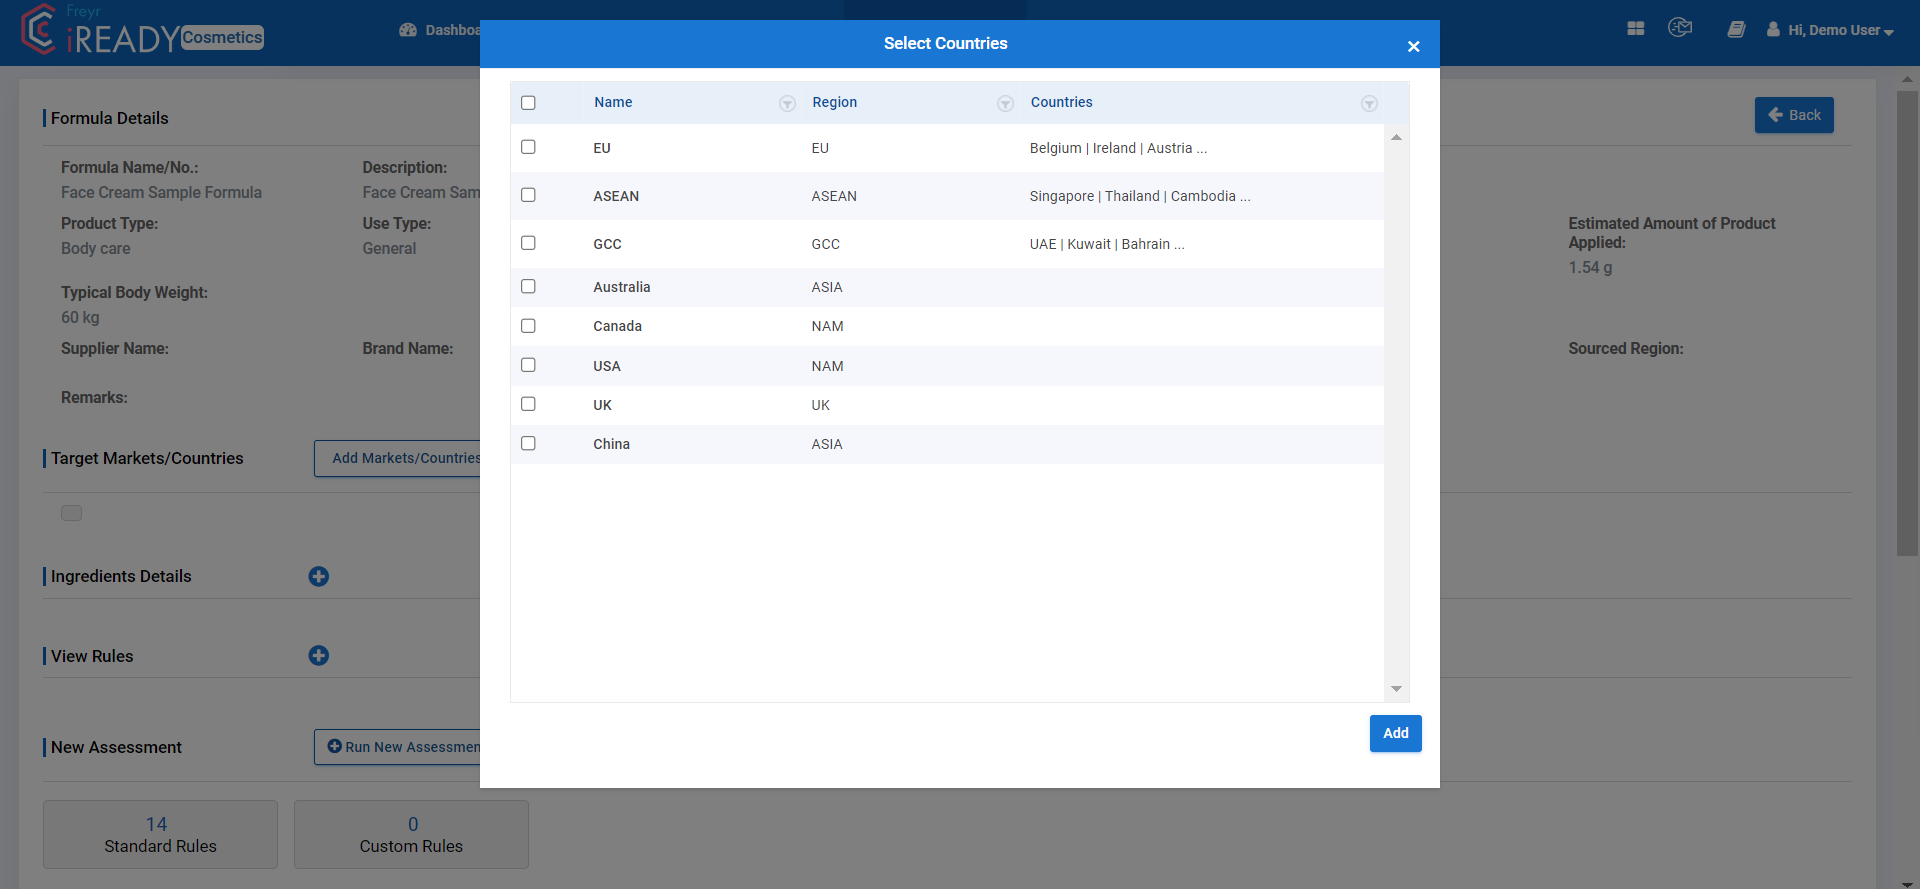The width and height of the screenshot is (1920, 889).
Task: Close the Select Countries dialog
Action: [x=1413, y=46]
